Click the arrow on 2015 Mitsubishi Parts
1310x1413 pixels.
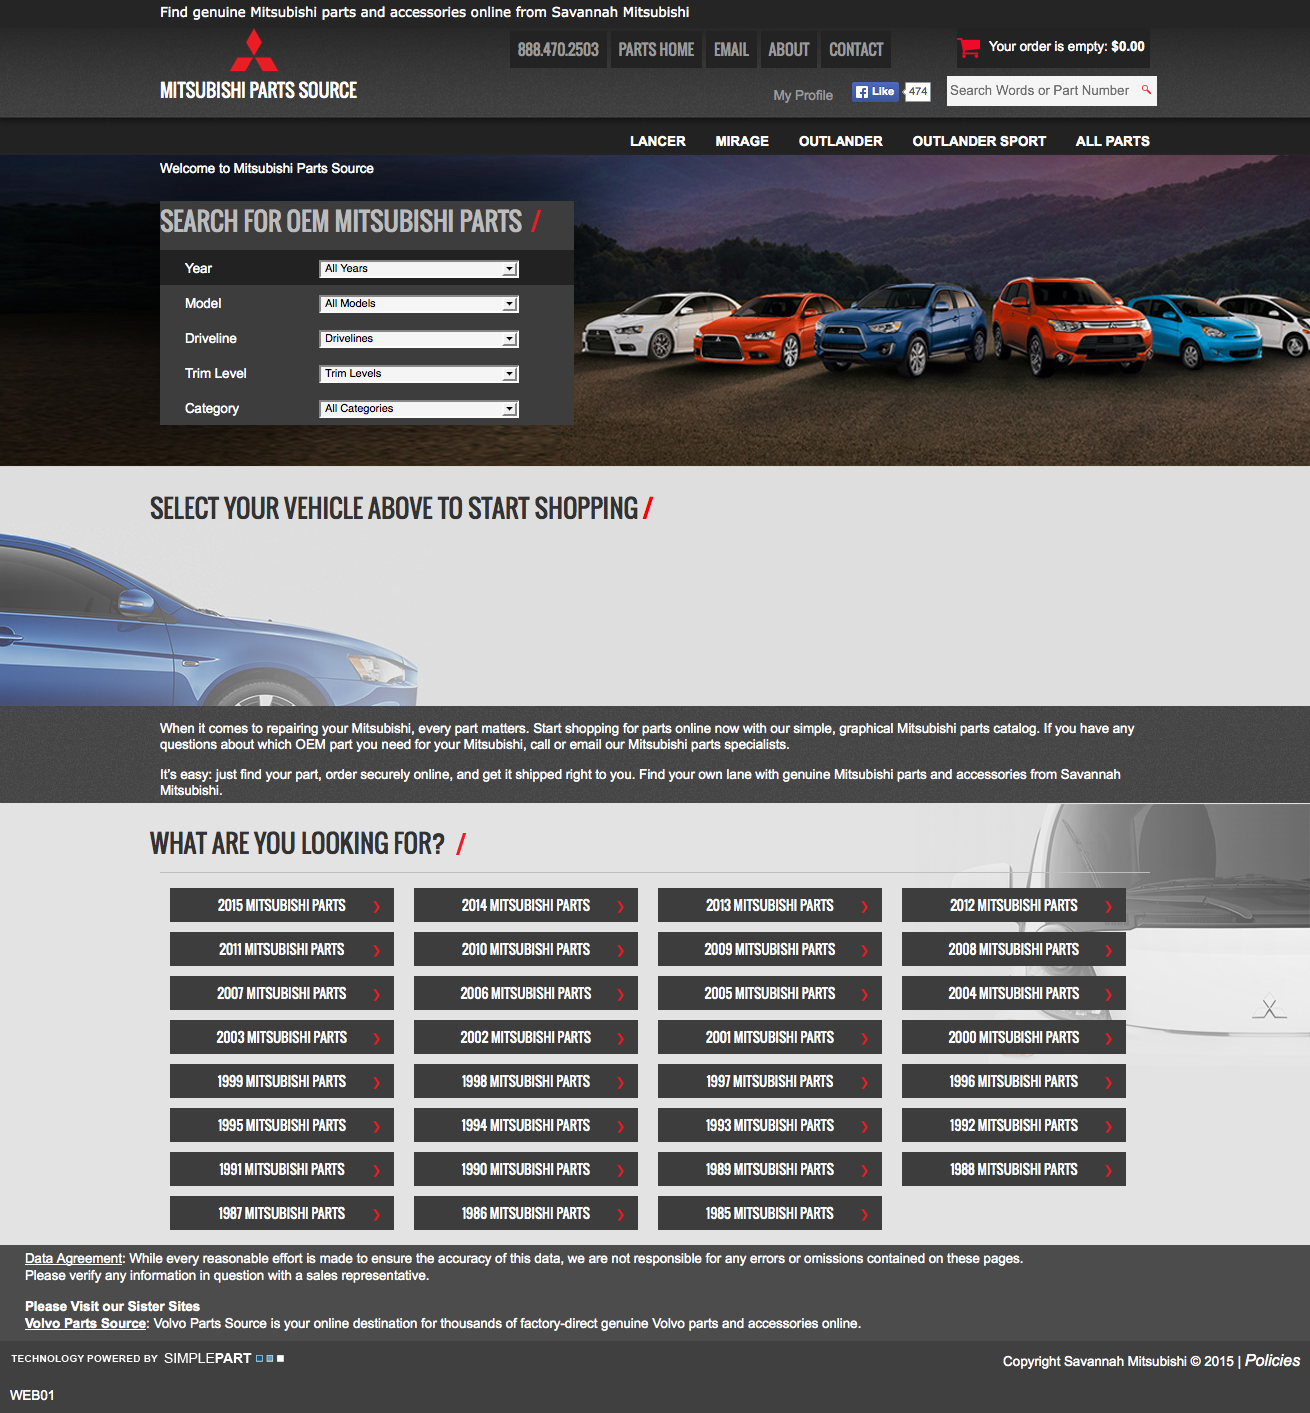tap(377, 906)
